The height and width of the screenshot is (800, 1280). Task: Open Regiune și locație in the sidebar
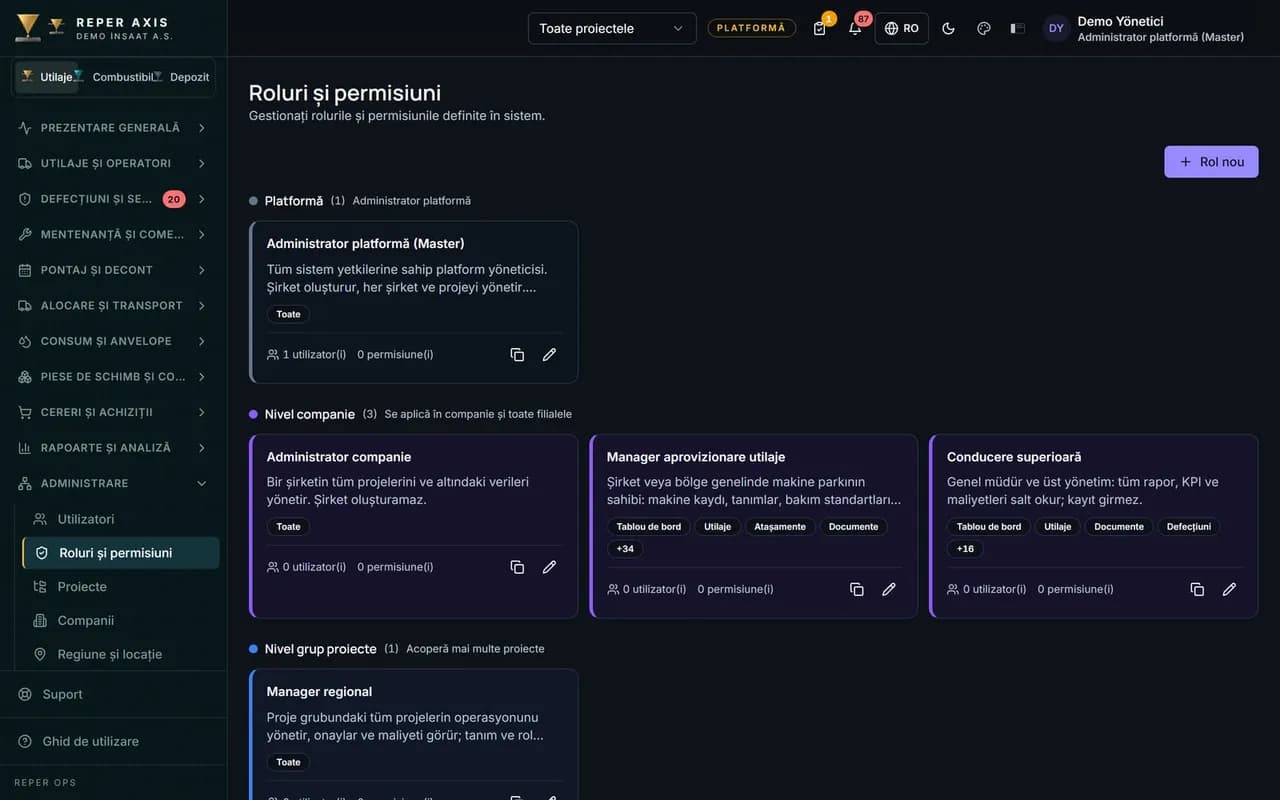pos(121,654)
